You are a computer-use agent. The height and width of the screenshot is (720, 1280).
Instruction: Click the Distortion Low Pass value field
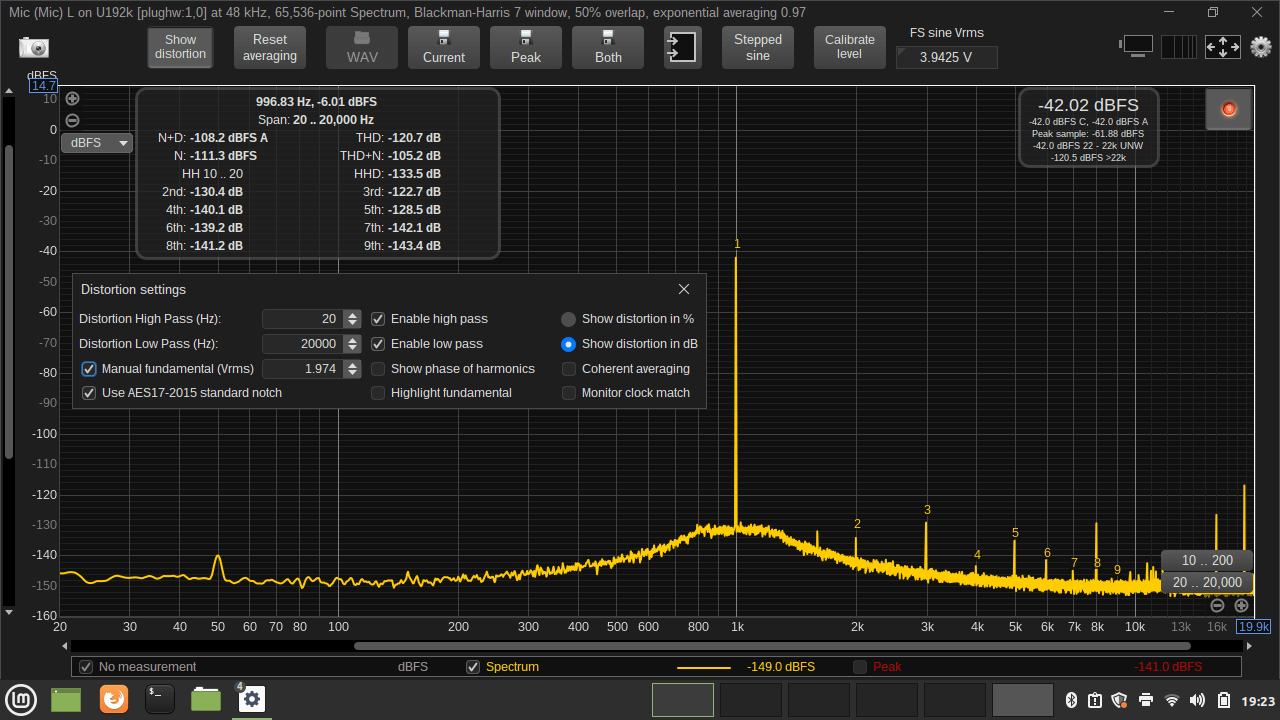pyautogui.click(x=303, y=344)
